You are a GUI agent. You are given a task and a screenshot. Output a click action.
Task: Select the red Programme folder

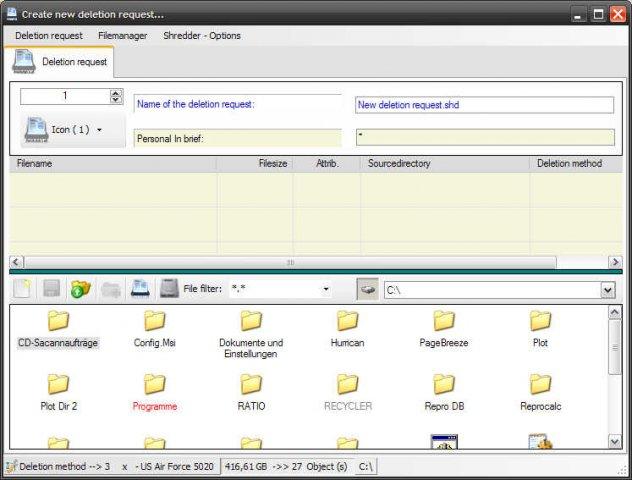coord(155,393)
